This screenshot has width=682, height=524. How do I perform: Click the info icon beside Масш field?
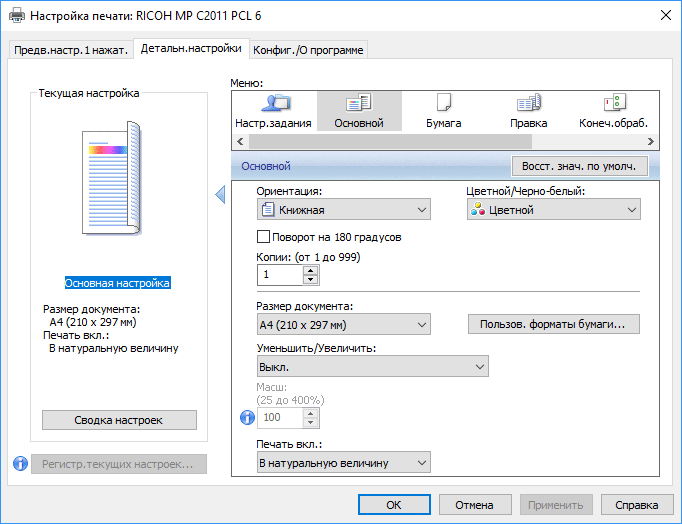[x=247, y=417]
